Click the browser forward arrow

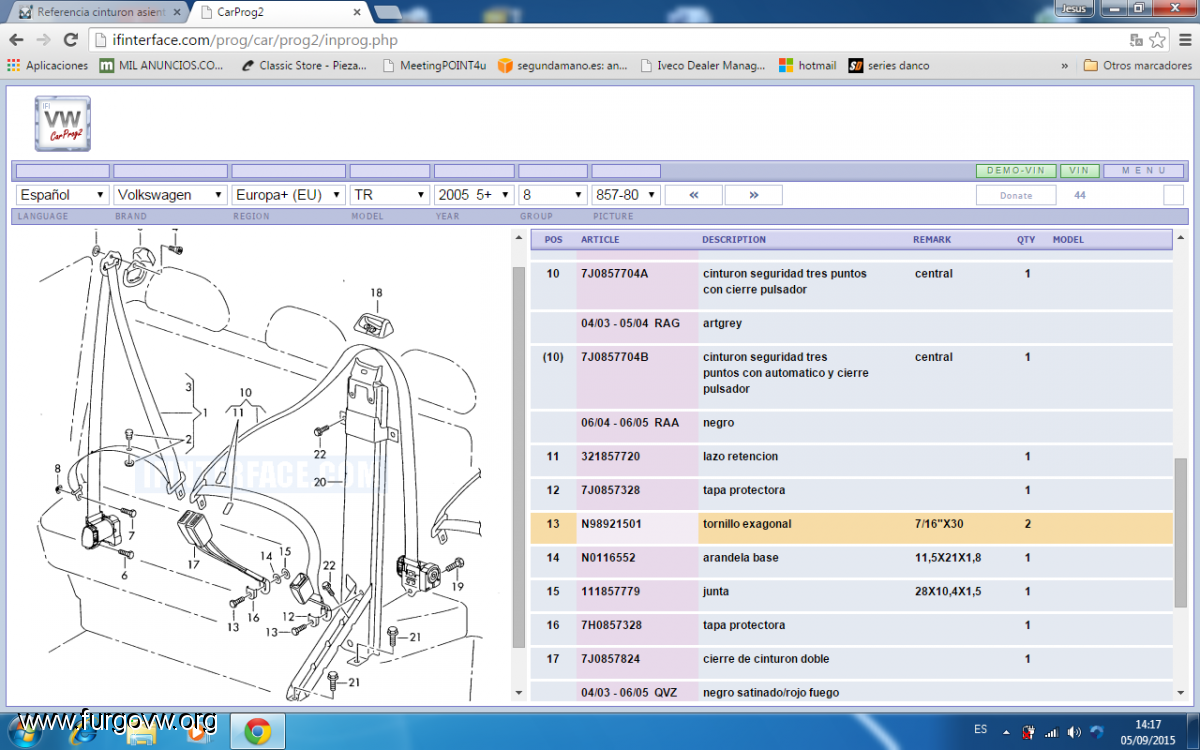[x=43, y=40]
